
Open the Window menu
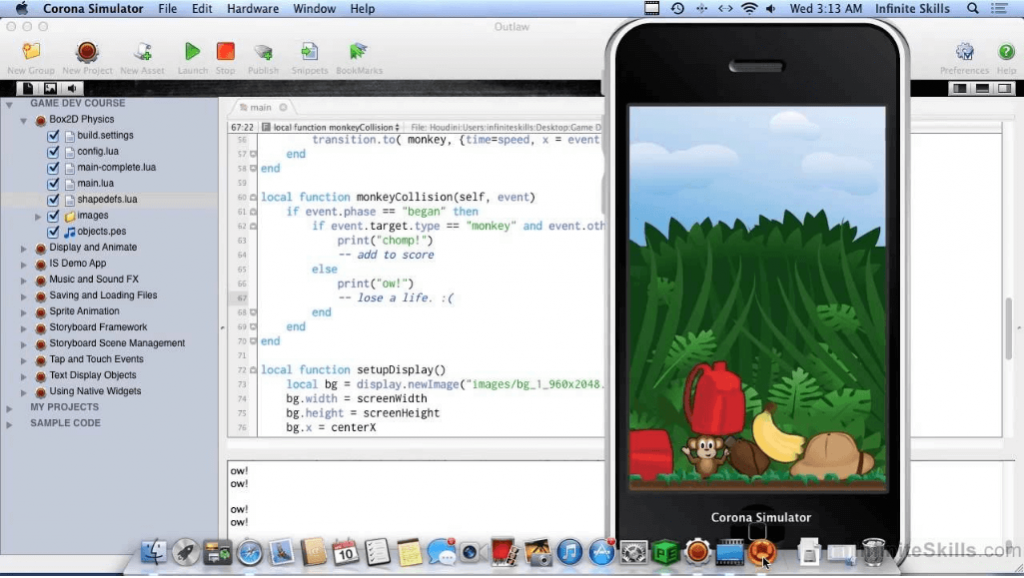[314, 8]
